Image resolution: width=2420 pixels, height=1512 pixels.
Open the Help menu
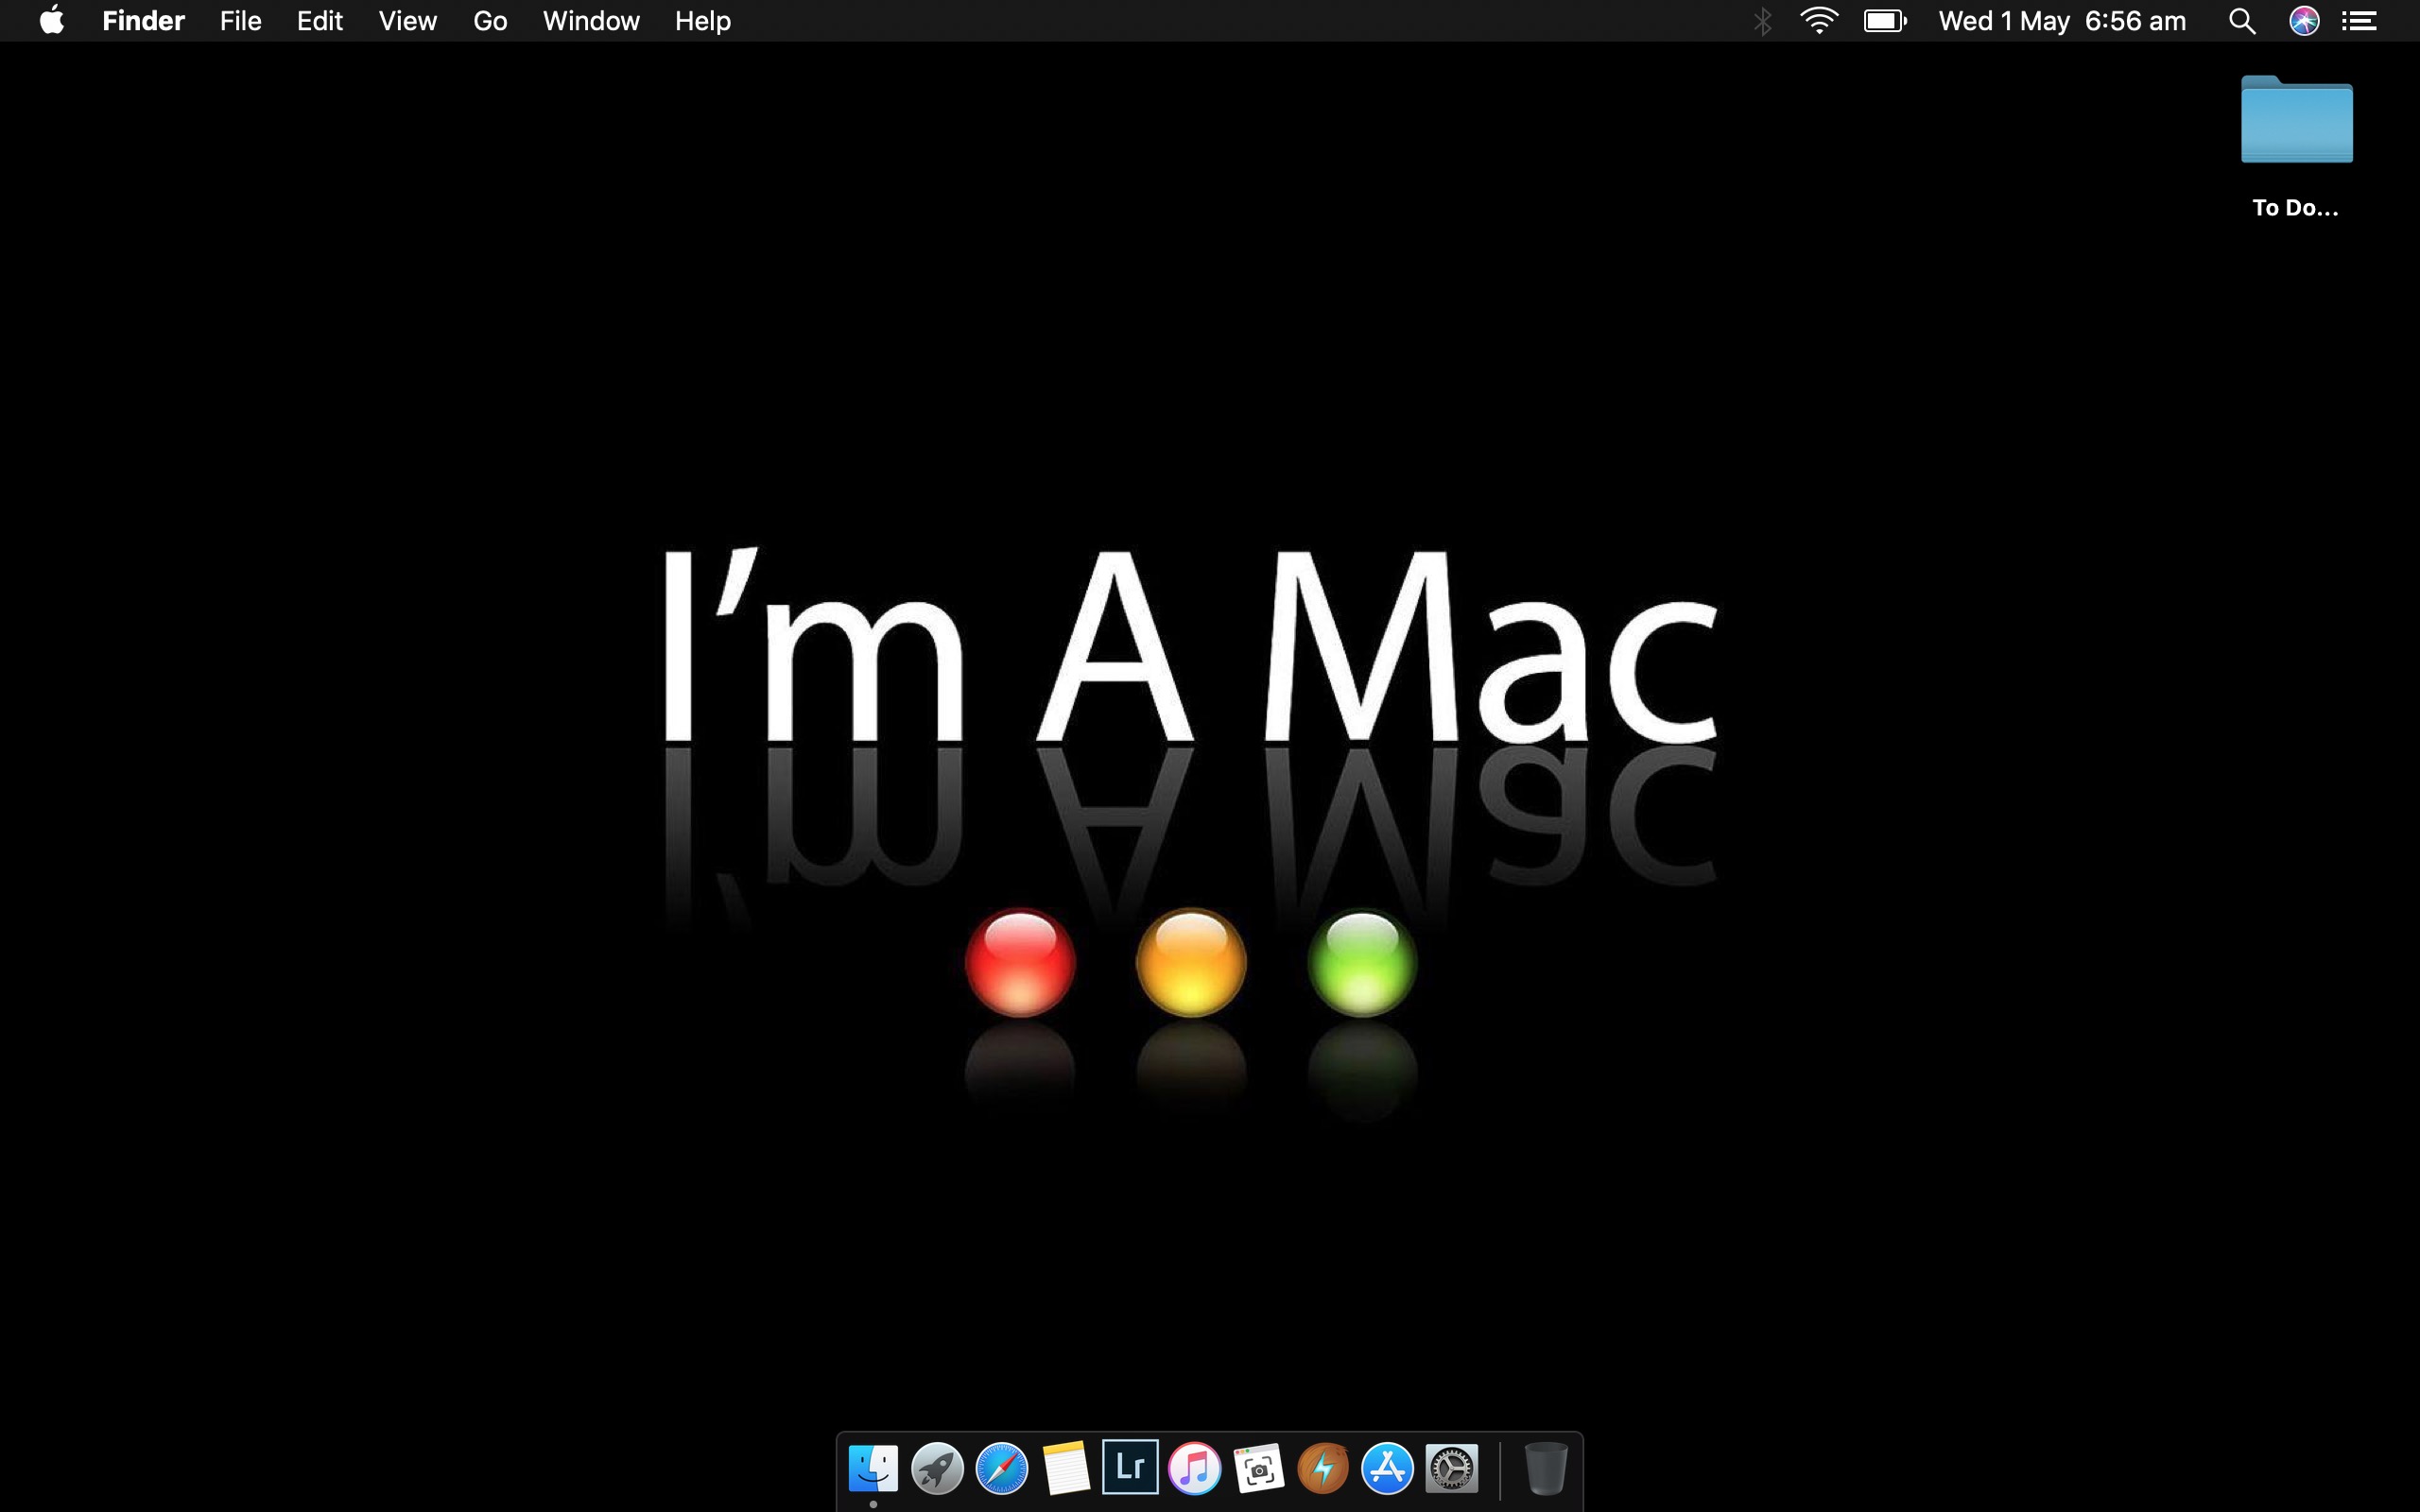tap(703, 21)
